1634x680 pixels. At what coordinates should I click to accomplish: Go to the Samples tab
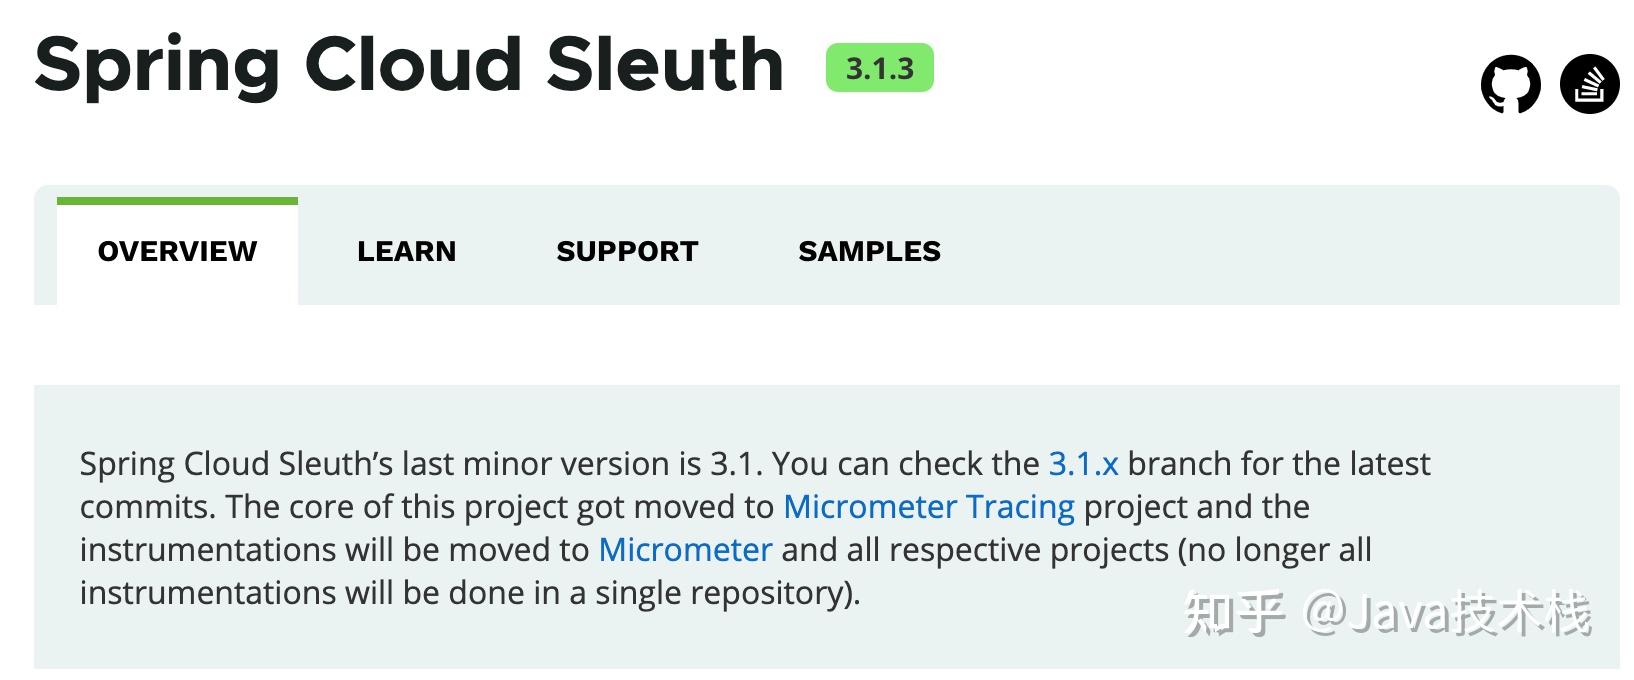(869, 251)
